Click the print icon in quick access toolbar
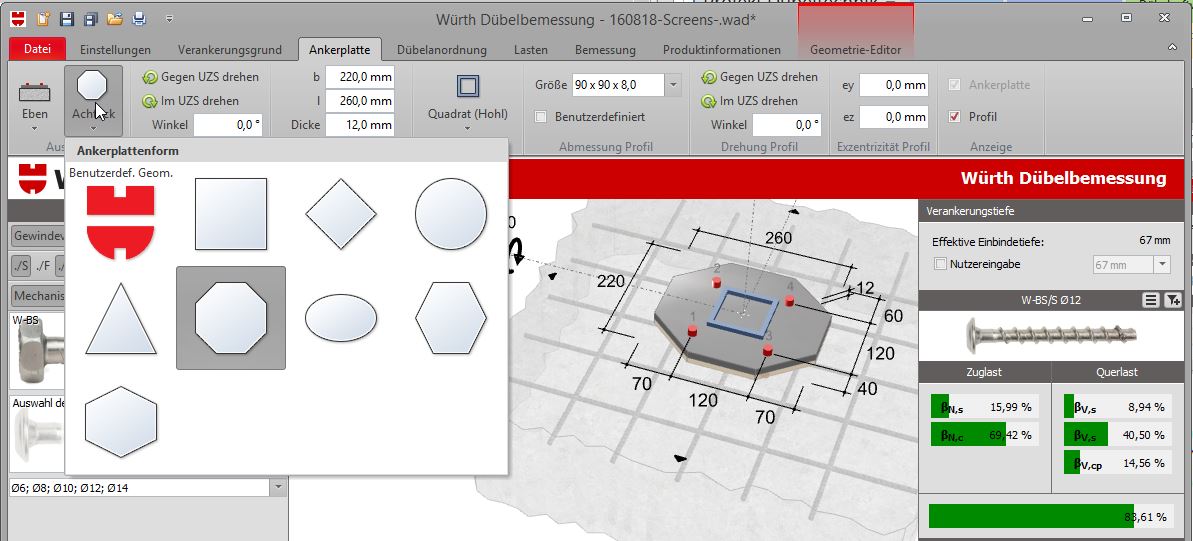 138,18
